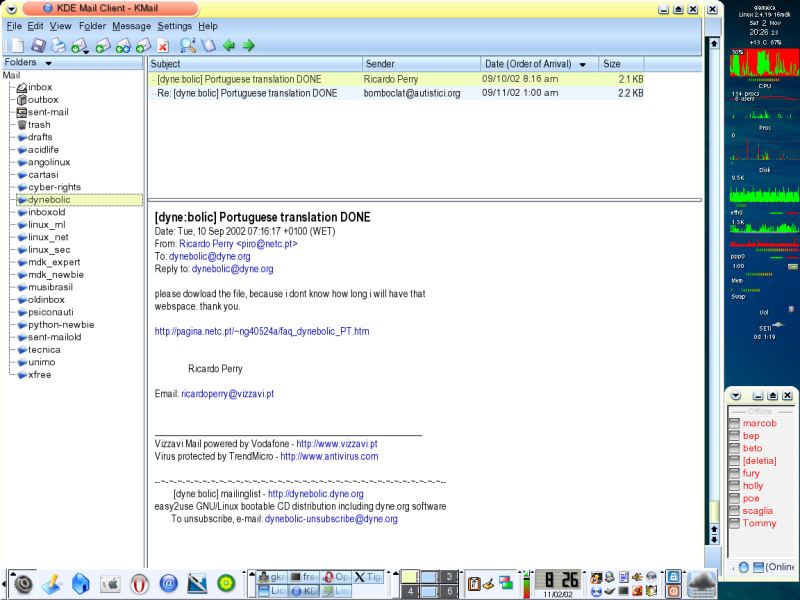
Task: Open the Folder menu
Action: [92, 26]
